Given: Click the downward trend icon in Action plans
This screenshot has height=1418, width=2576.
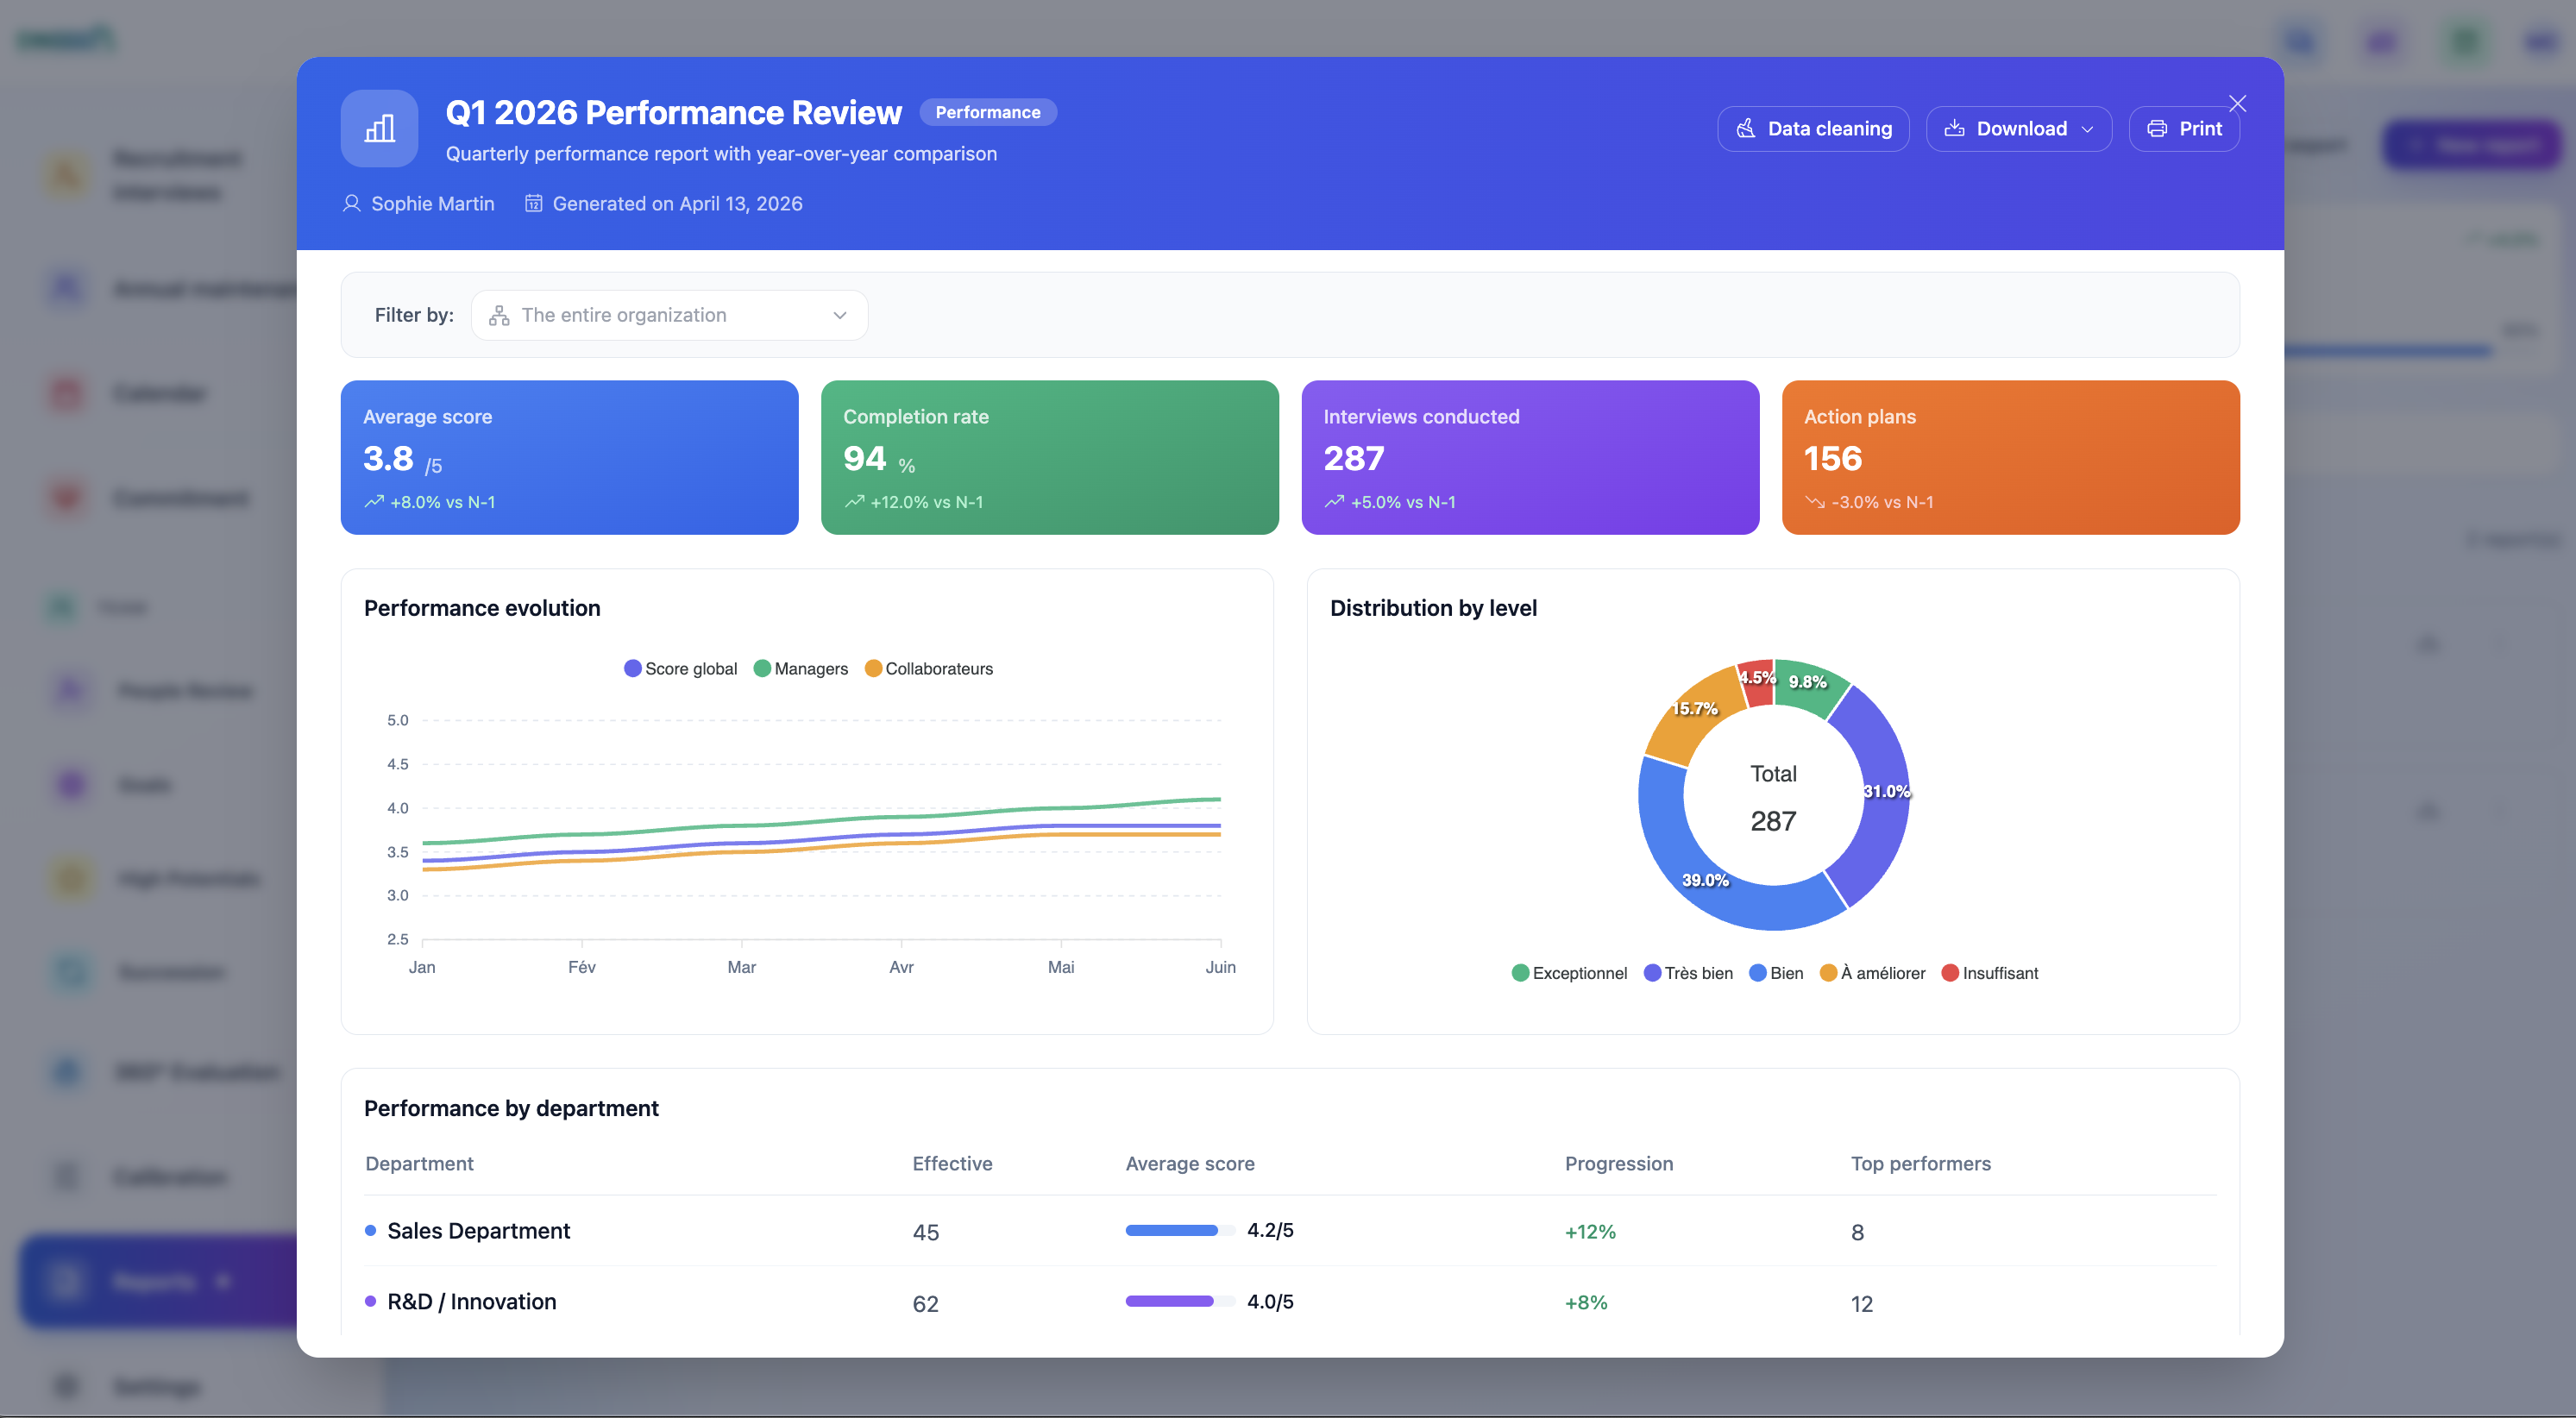Looking at the screenshot, I should [1814, 502].
